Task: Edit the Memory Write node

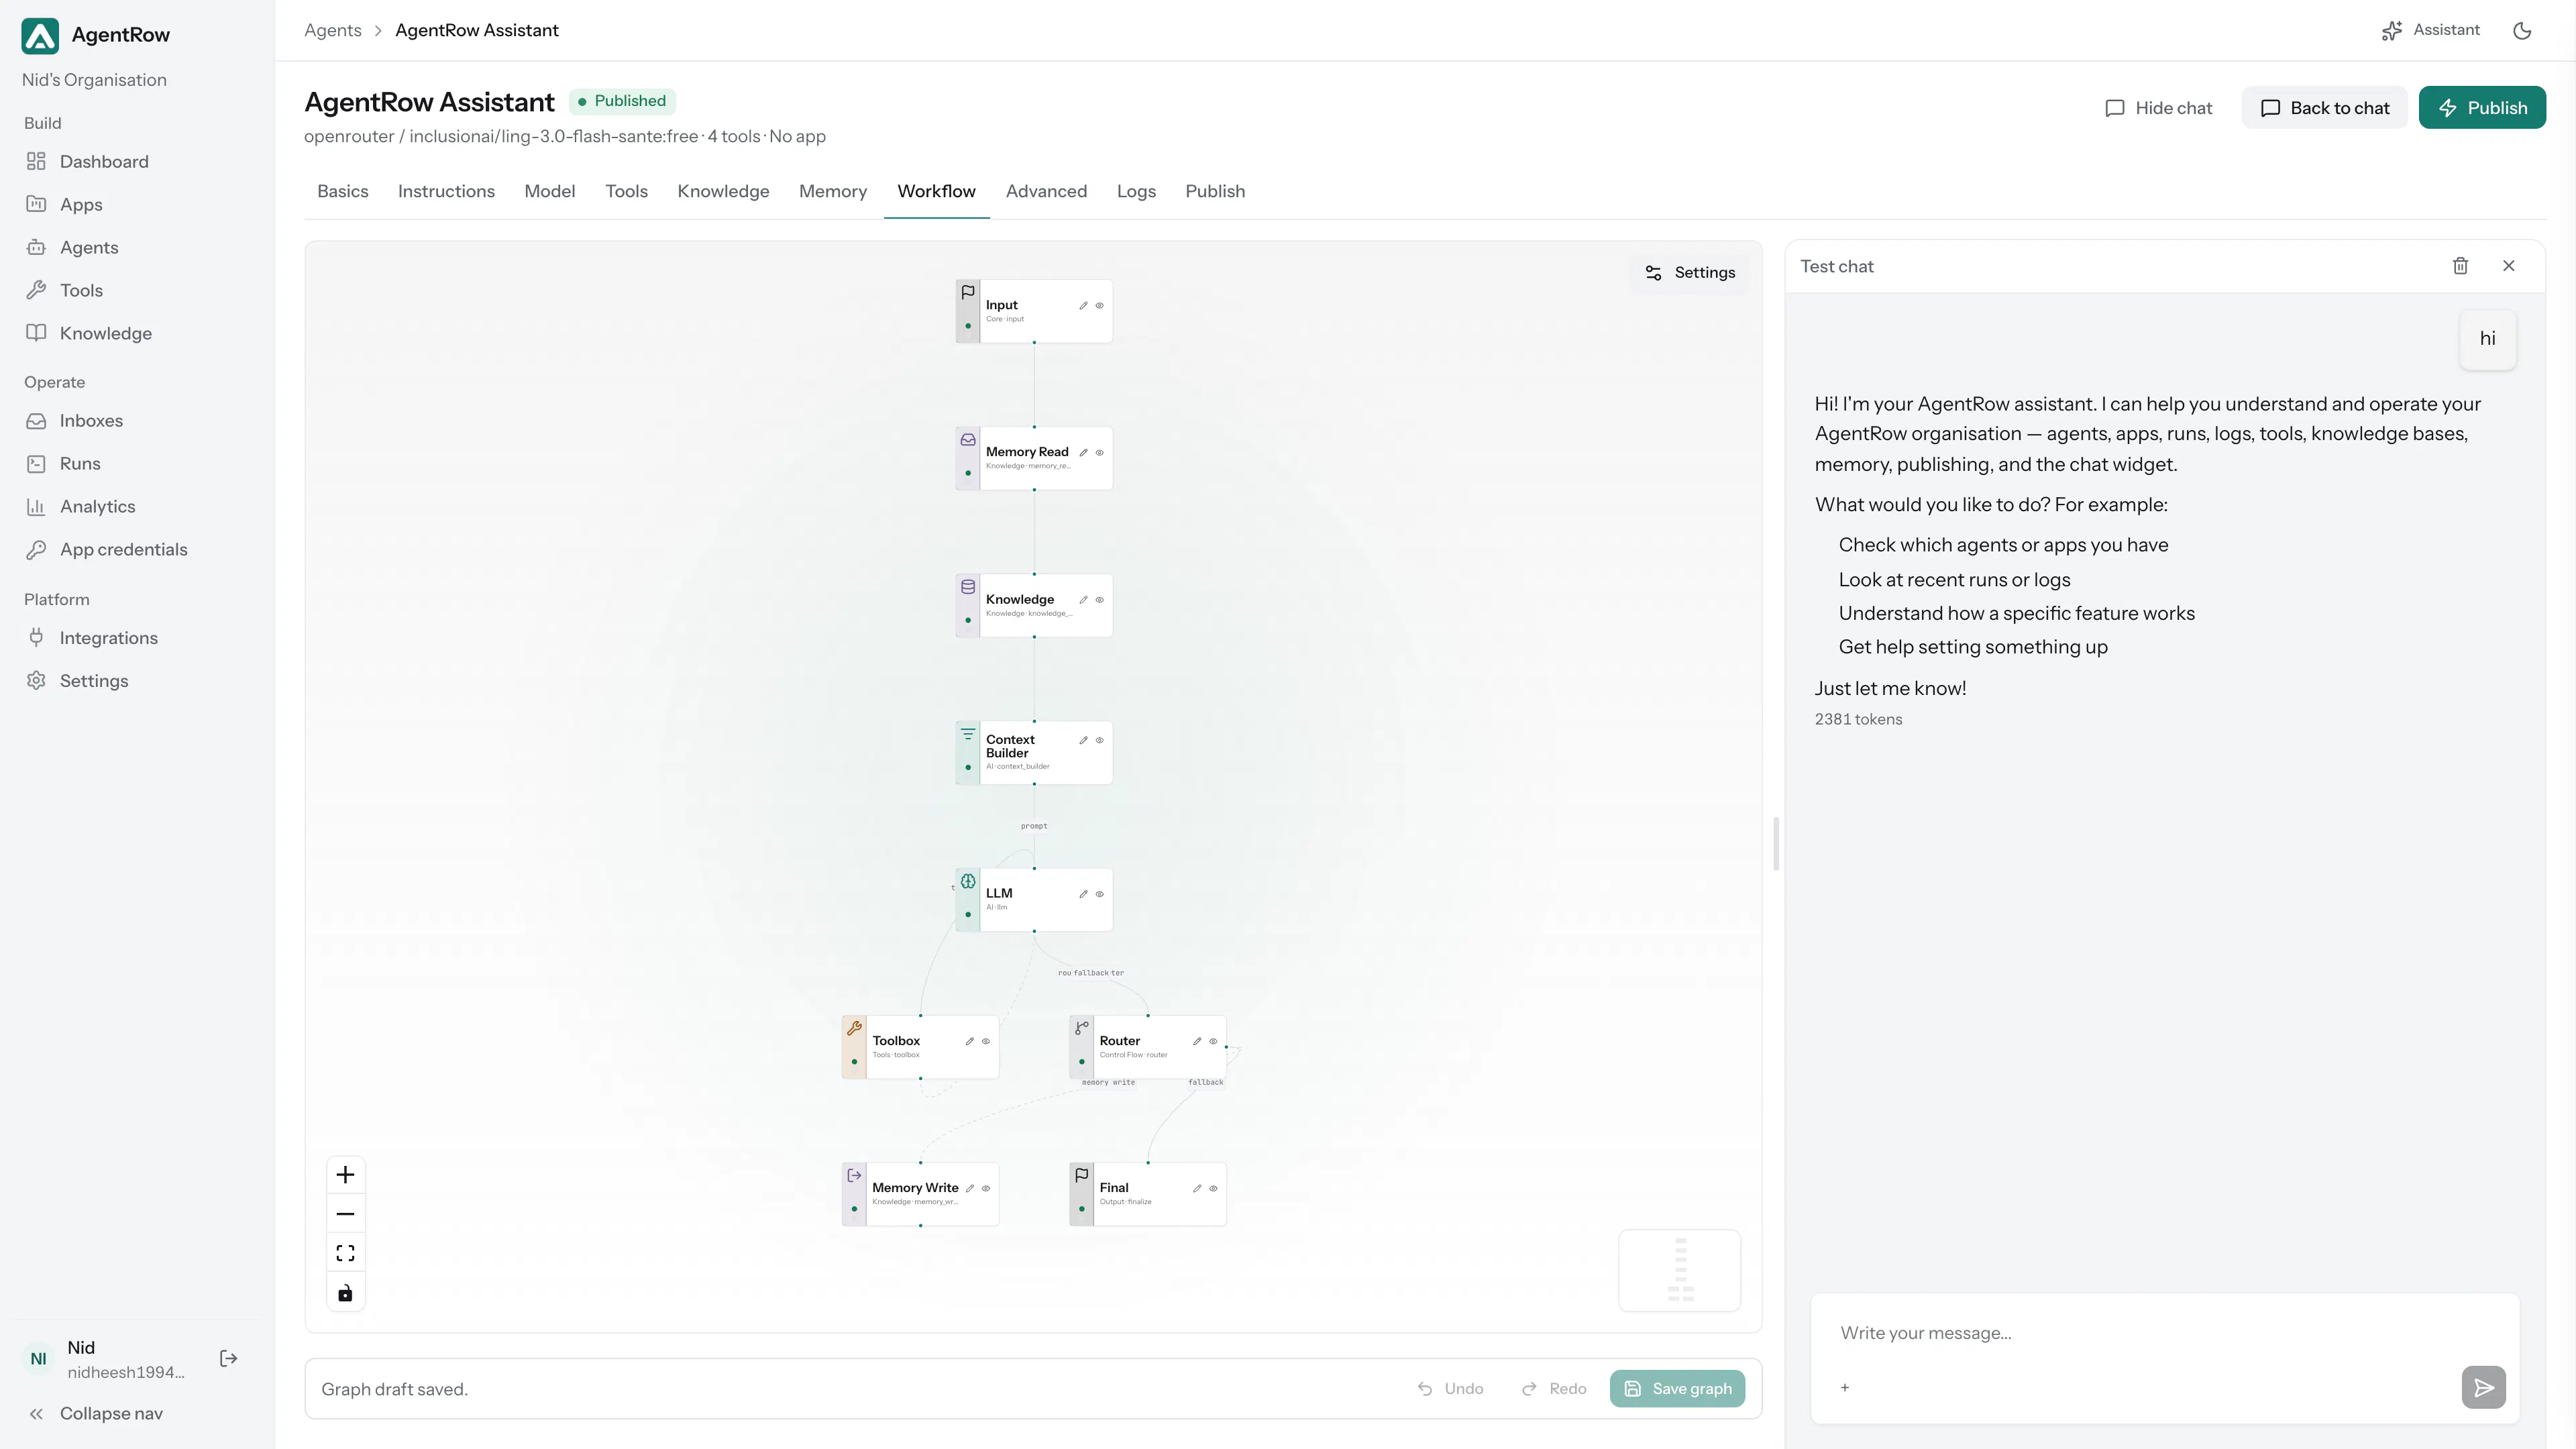Action: [x=969, y=1189]
